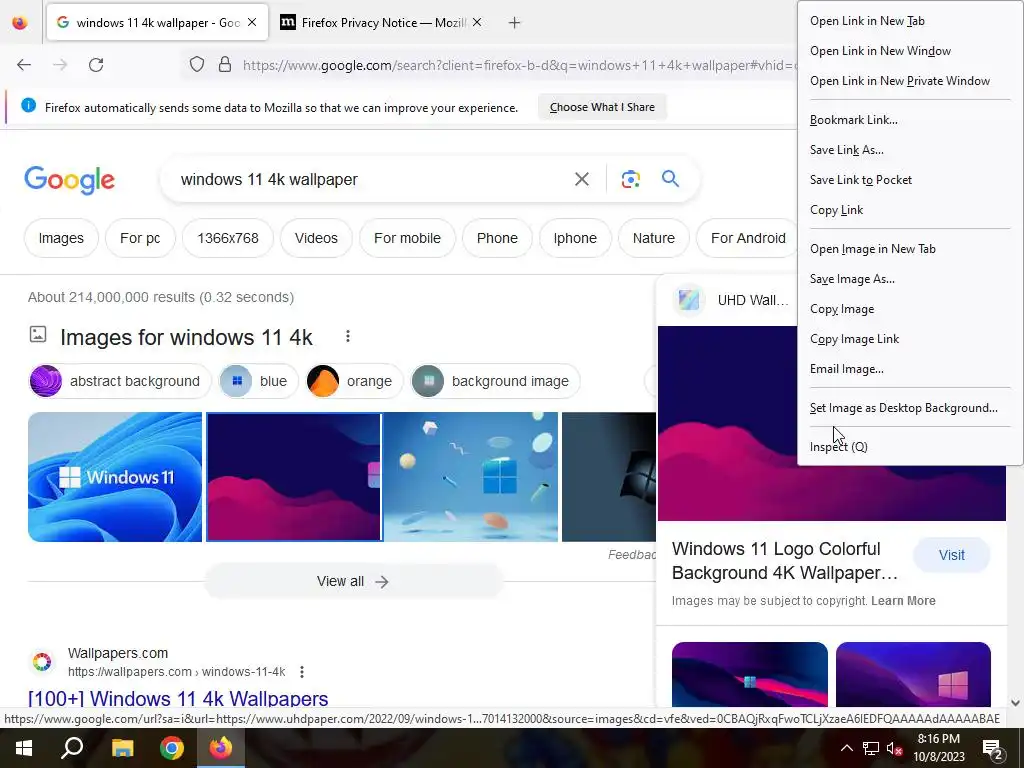Click the Videos filter chip
This screenshot has height=768, width=1024.
pyautogui.click(x=316, y=238)
